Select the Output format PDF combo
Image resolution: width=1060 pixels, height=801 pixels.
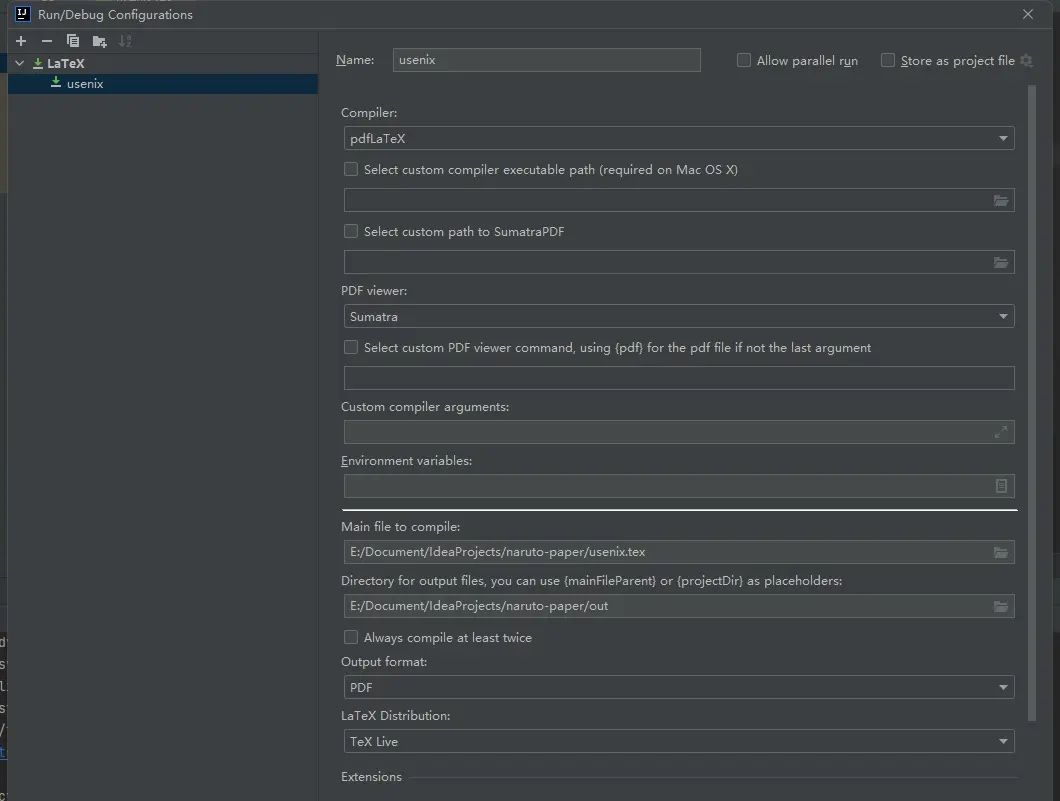coord(1002,687)
